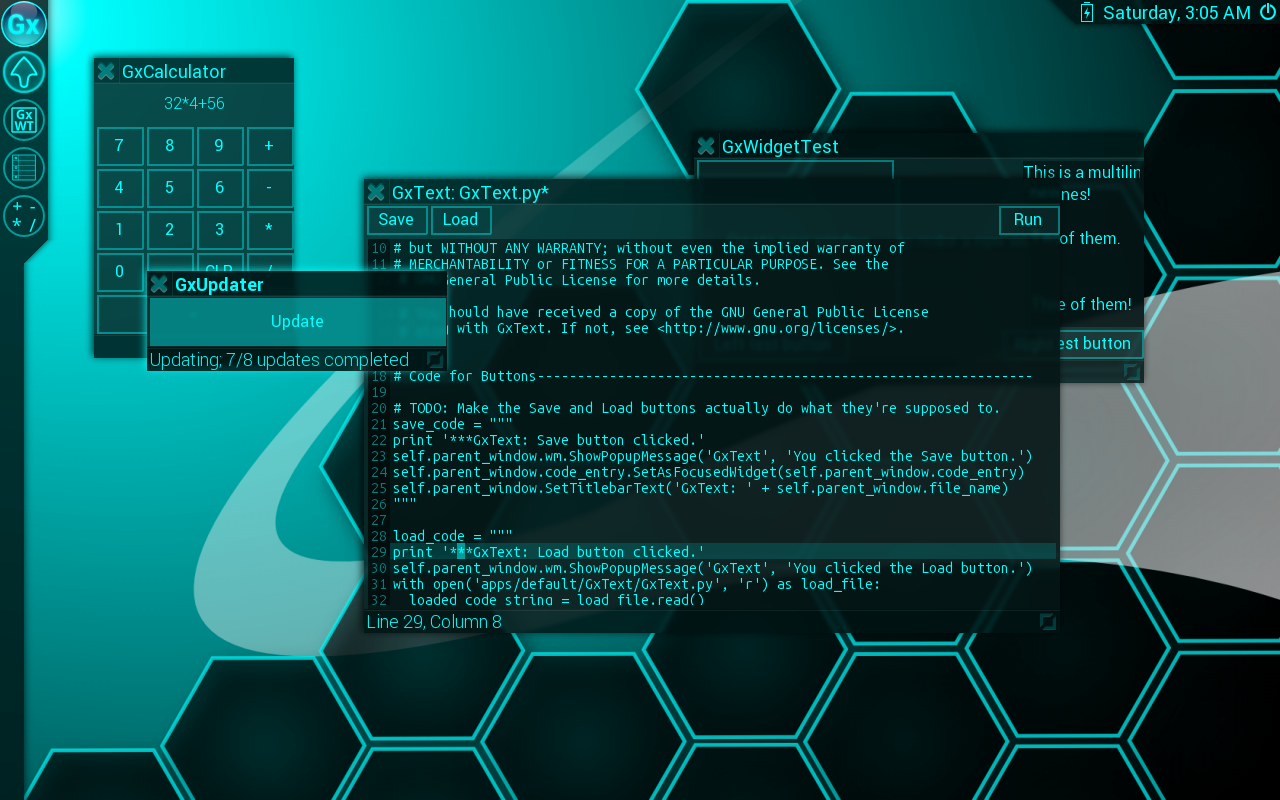The width and height of the screenshot is (1280, 800).
Task: Click code line 10 'but WITHOUT ANY WARRANTY'
Action: pyautogui.click(x=649, y=248)
